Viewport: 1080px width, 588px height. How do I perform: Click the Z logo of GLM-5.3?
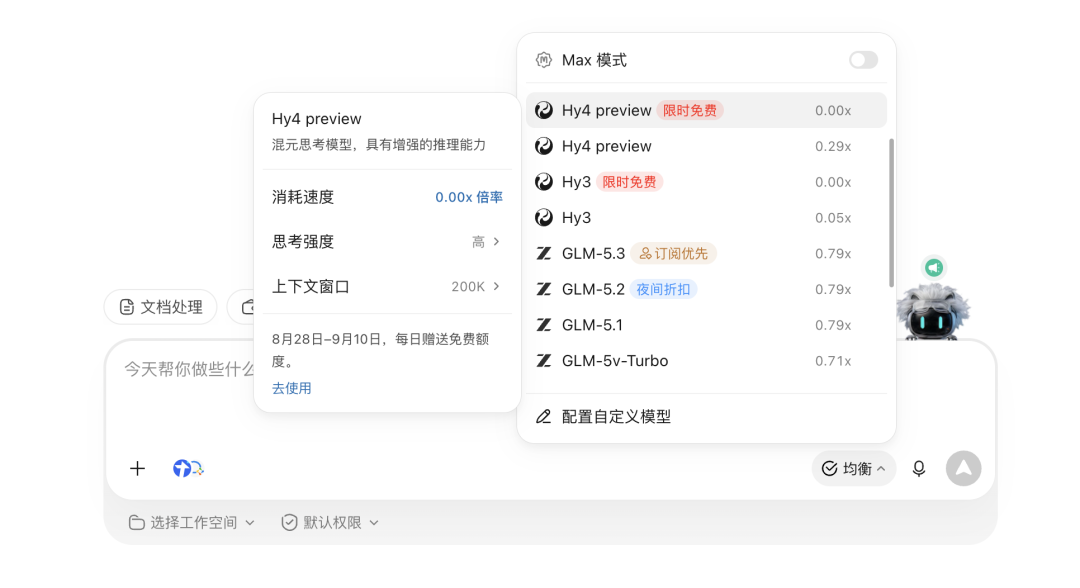(x=544, y=253)
